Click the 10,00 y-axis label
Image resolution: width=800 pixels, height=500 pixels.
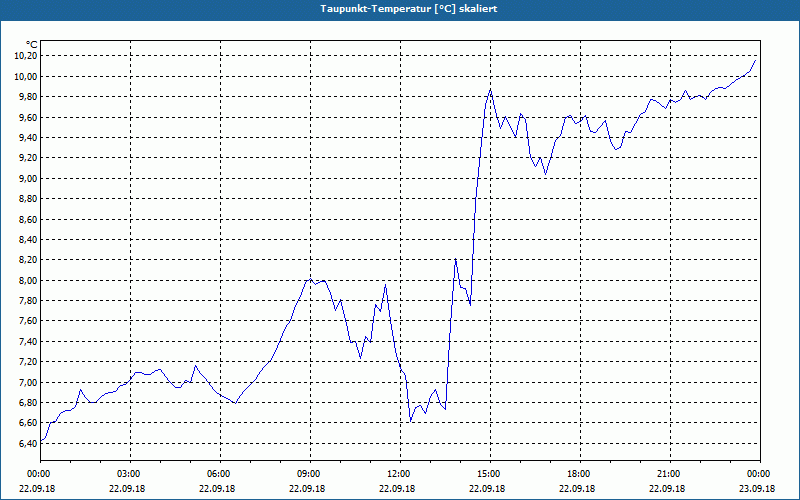[26, 77]
